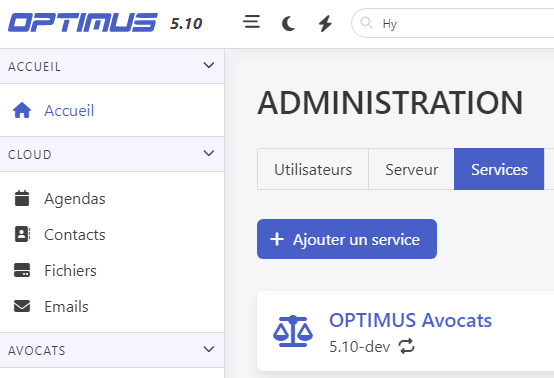This screenshot has width=554, height=378.
Task: Collapse the CLOUD sidebar section
Action: coord(209,153)
